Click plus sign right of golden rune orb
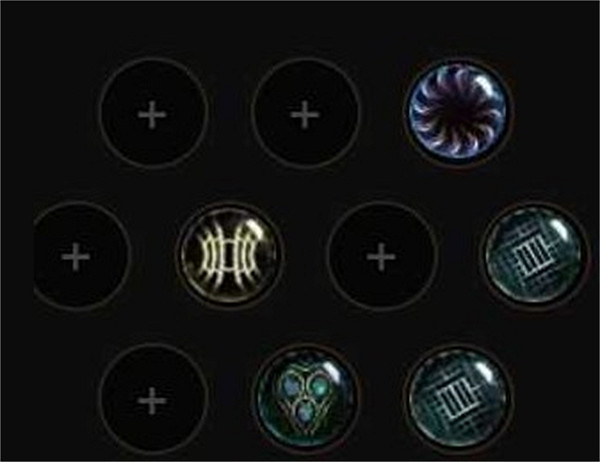The image size is (600, 462). [381, 257]
